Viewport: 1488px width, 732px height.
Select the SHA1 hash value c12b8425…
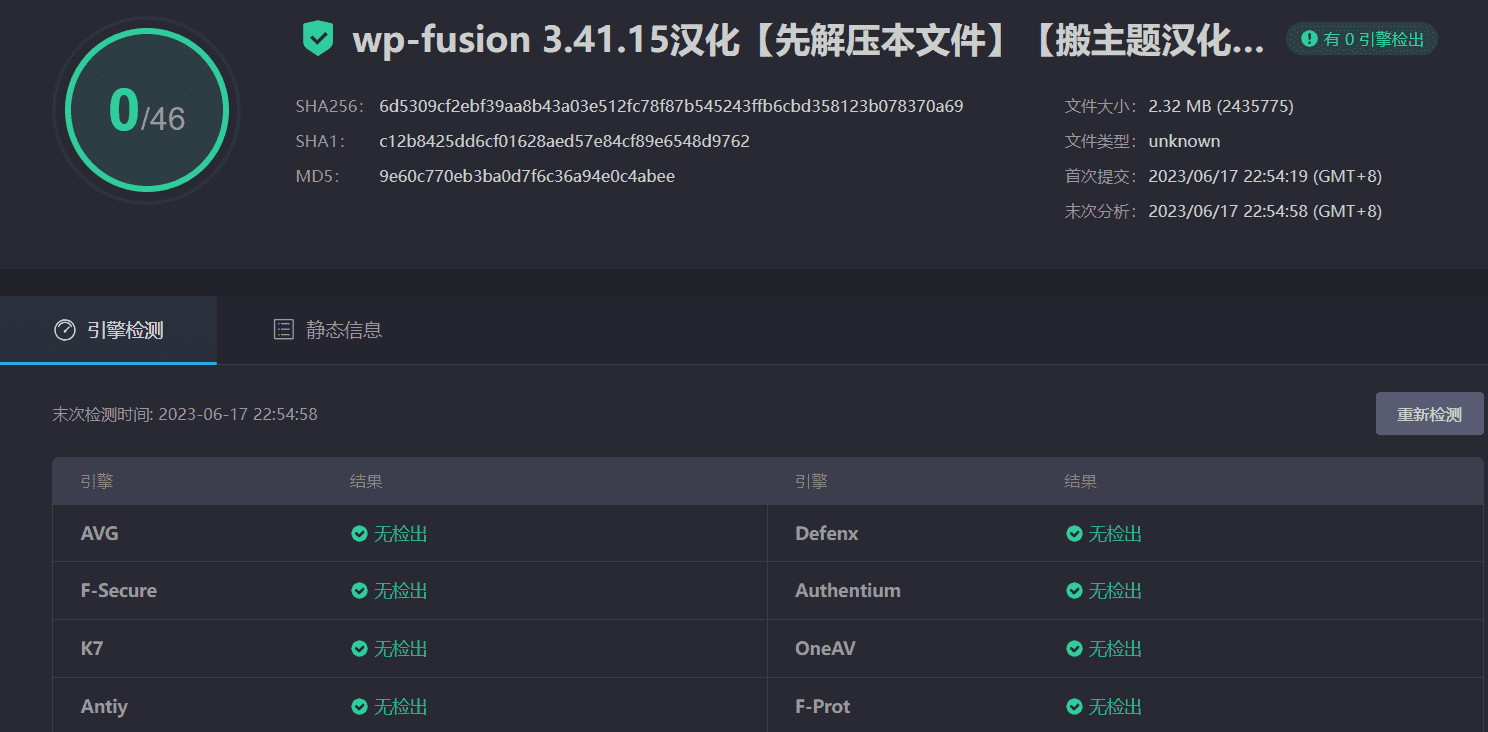click(x=564, y=141)
